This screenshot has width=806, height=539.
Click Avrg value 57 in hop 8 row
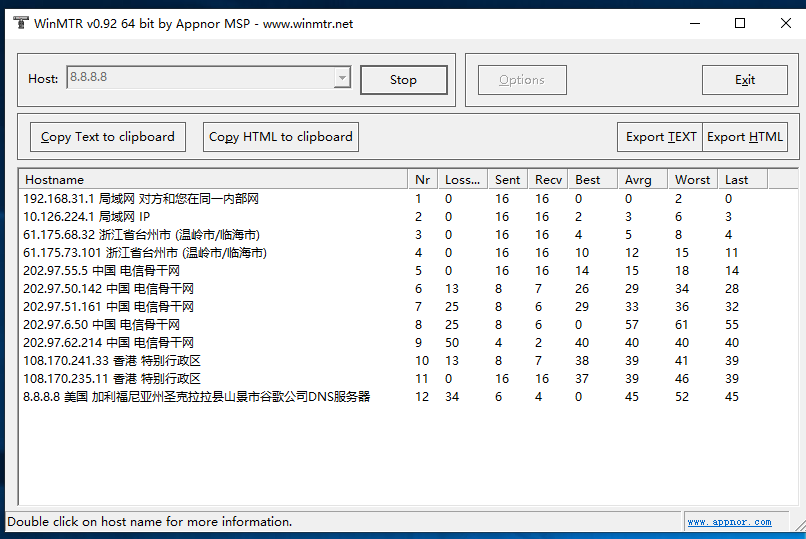tap(632, 325)
